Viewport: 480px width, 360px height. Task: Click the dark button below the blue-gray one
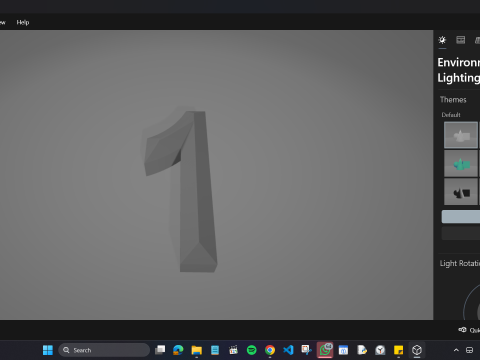tap(461, 233)
